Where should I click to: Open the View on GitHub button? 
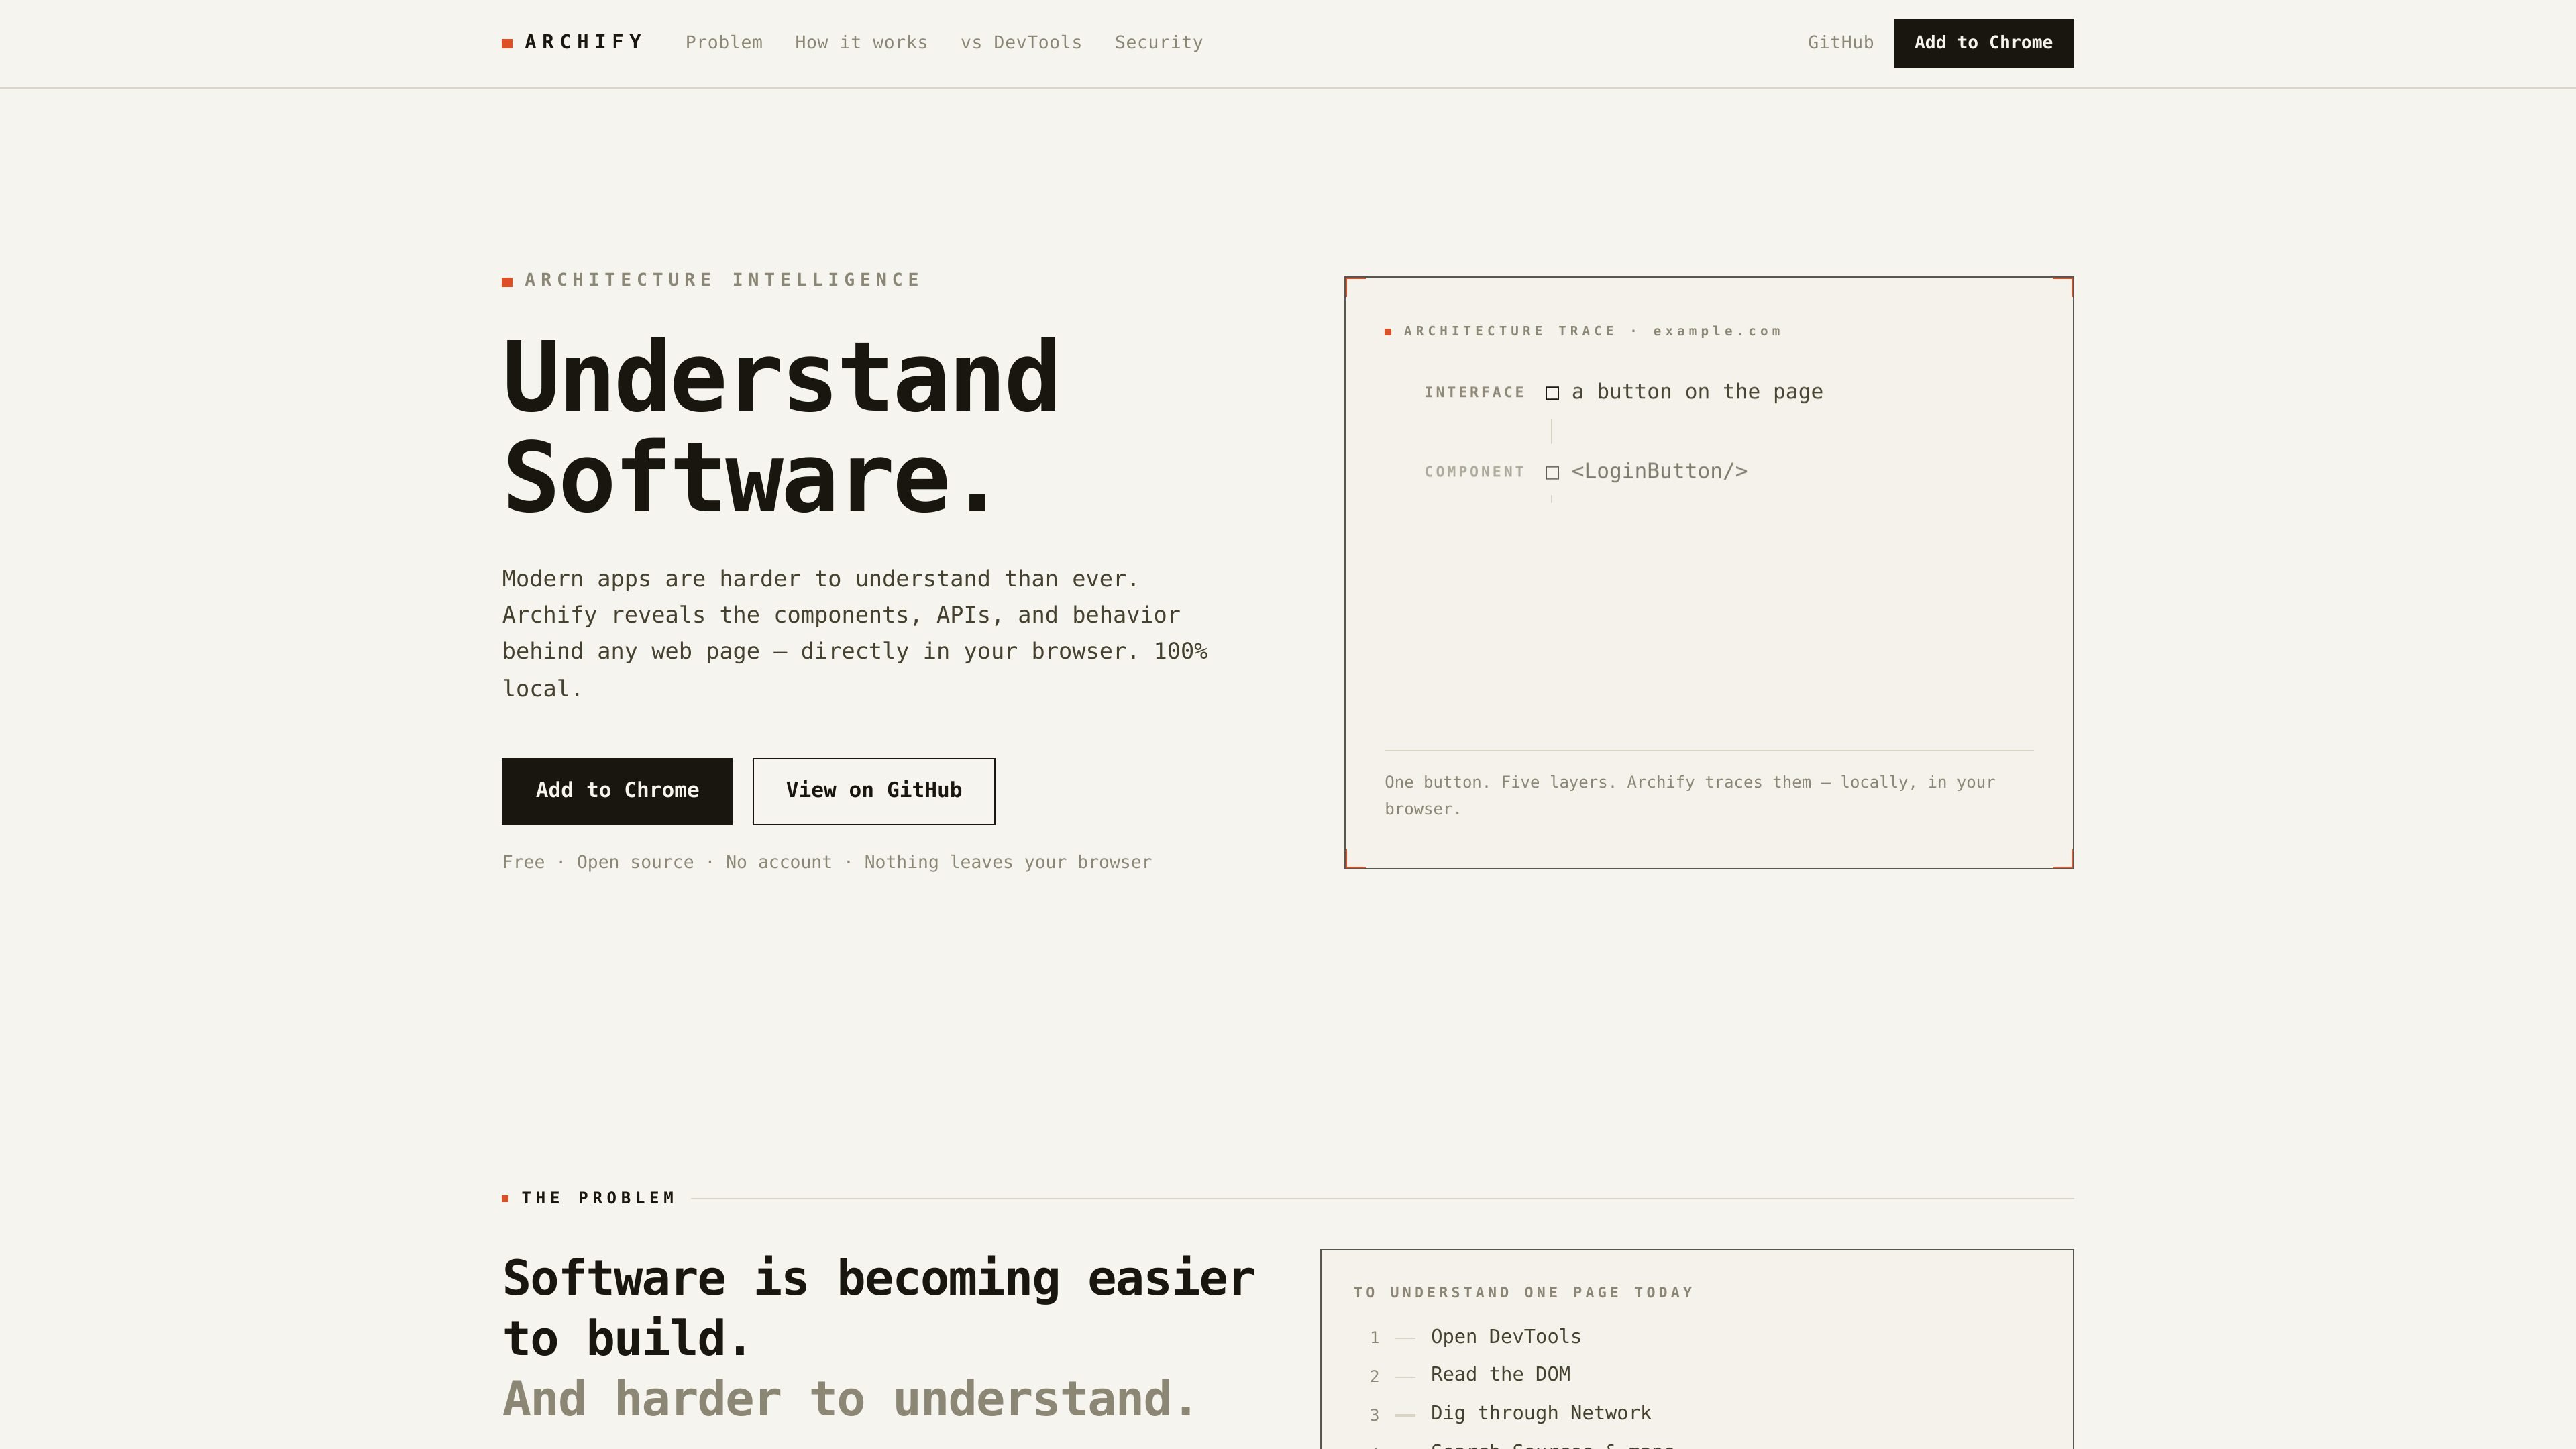click(x=874, y=791)
